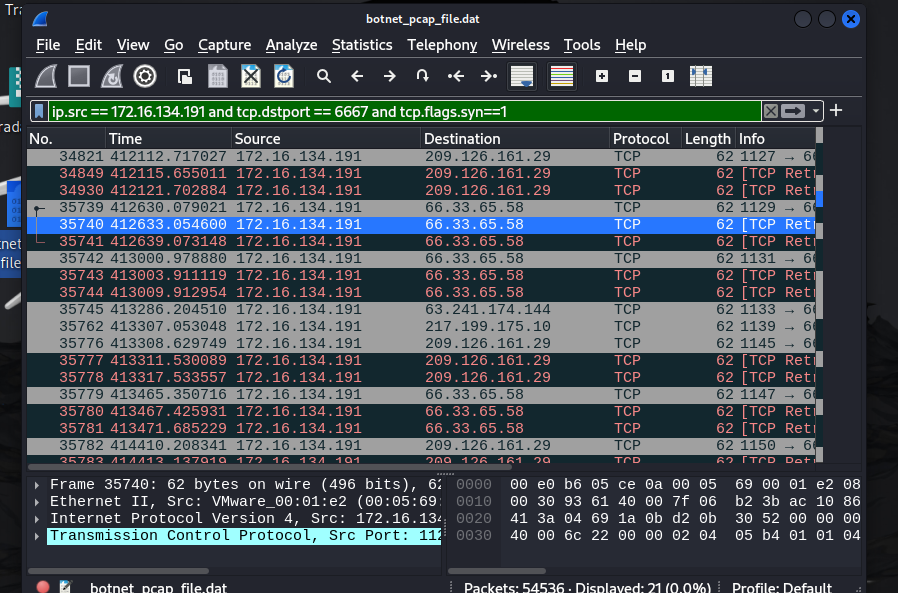
Task: Apply the display filter arrow button
Action: click(794, 111)
